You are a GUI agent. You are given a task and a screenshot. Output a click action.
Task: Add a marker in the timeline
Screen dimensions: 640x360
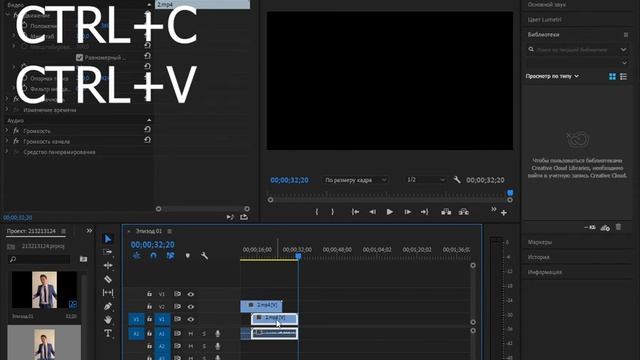[x=188, y=256]
